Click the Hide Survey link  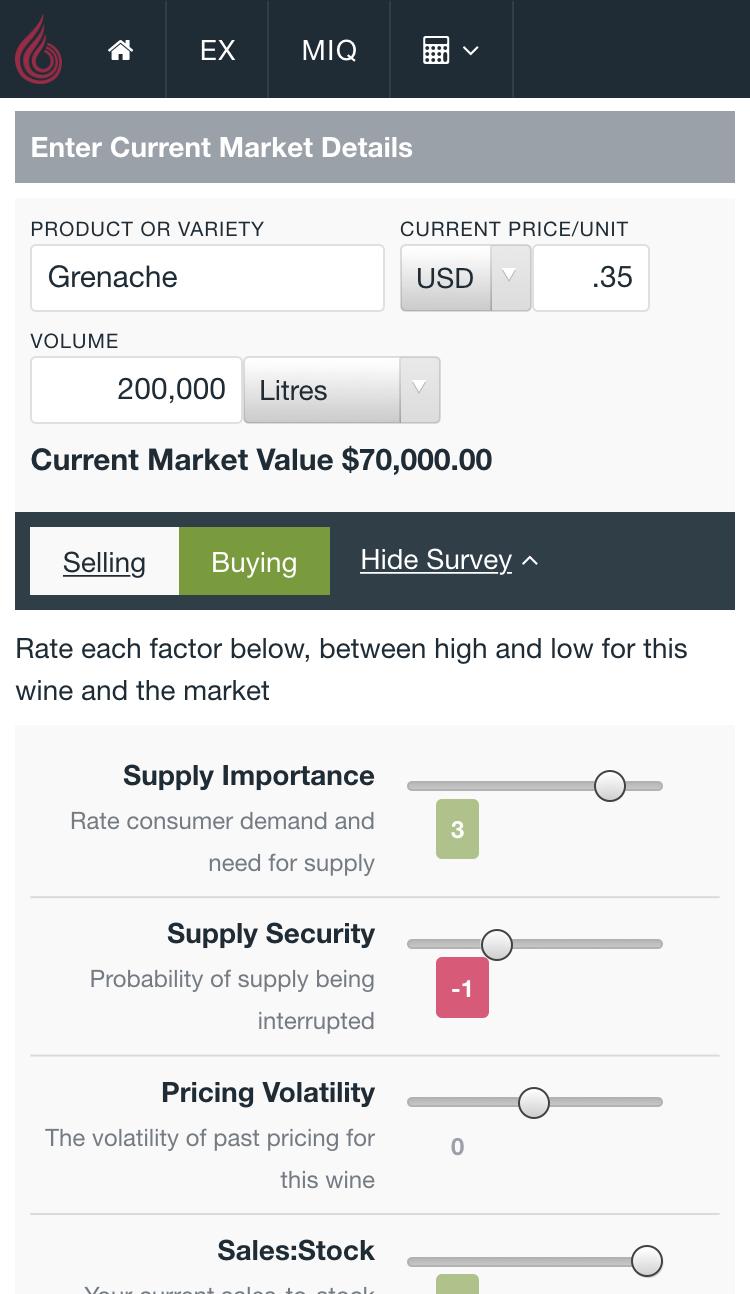pyautogui.click(x=436, y=560)
